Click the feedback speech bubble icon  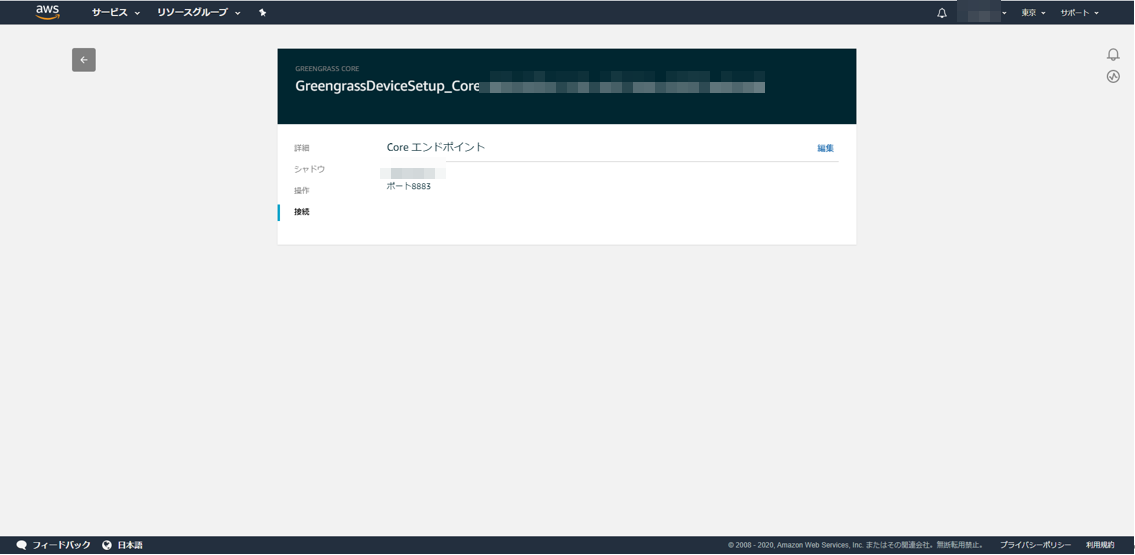tap(22, 545)
